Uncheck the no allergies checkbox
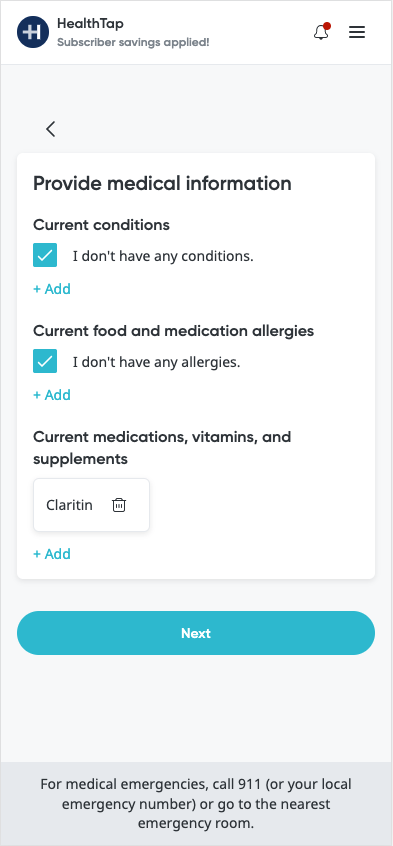The image size is (393, 846). click(45, 361)
